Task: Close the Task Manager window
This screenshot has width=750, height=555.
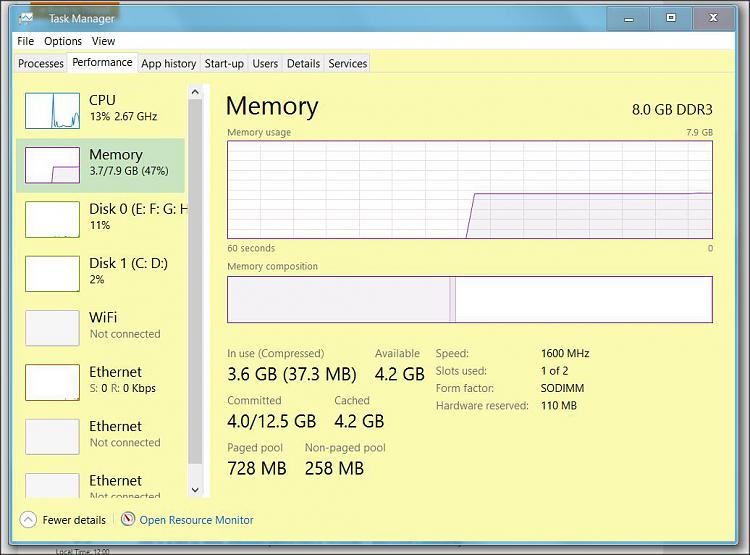Action: click(x=713, y=18)
